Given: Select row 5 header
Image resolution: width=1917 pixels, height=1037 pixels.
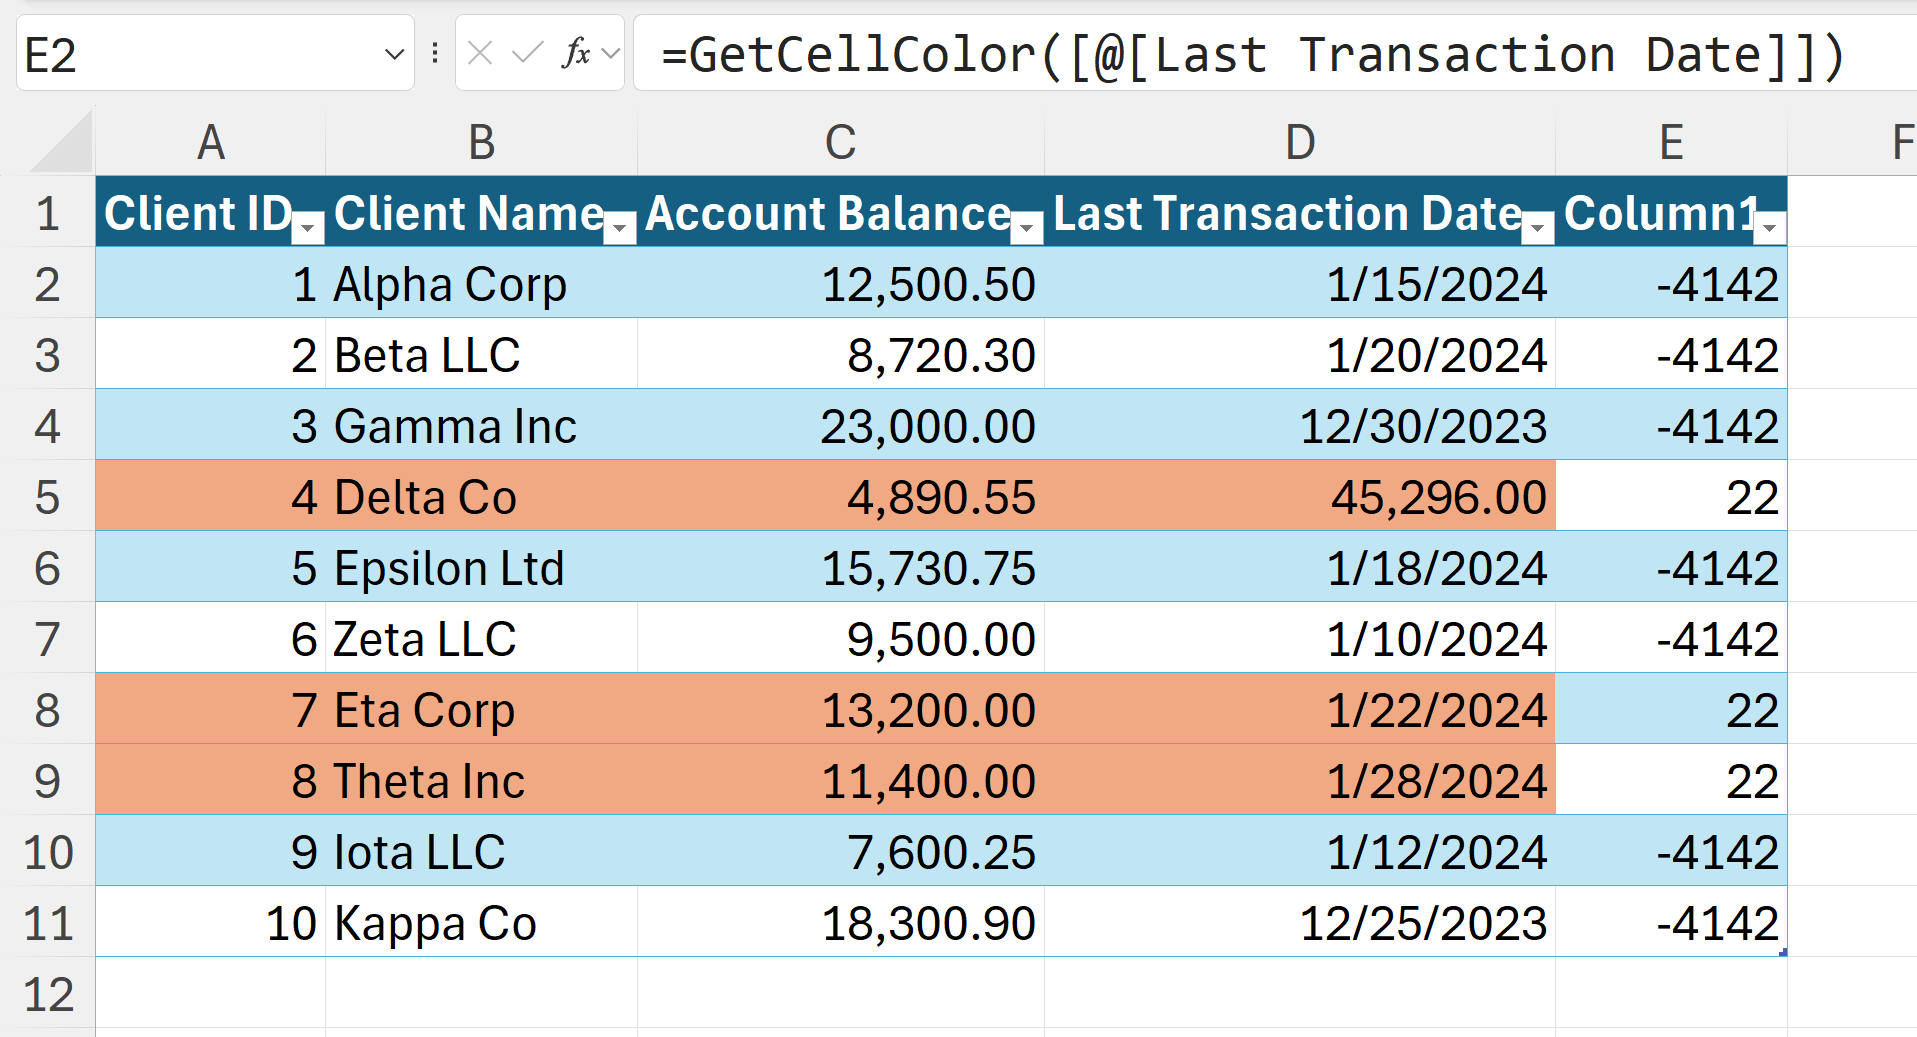Looking at the screenshot, I should [47, 497].
